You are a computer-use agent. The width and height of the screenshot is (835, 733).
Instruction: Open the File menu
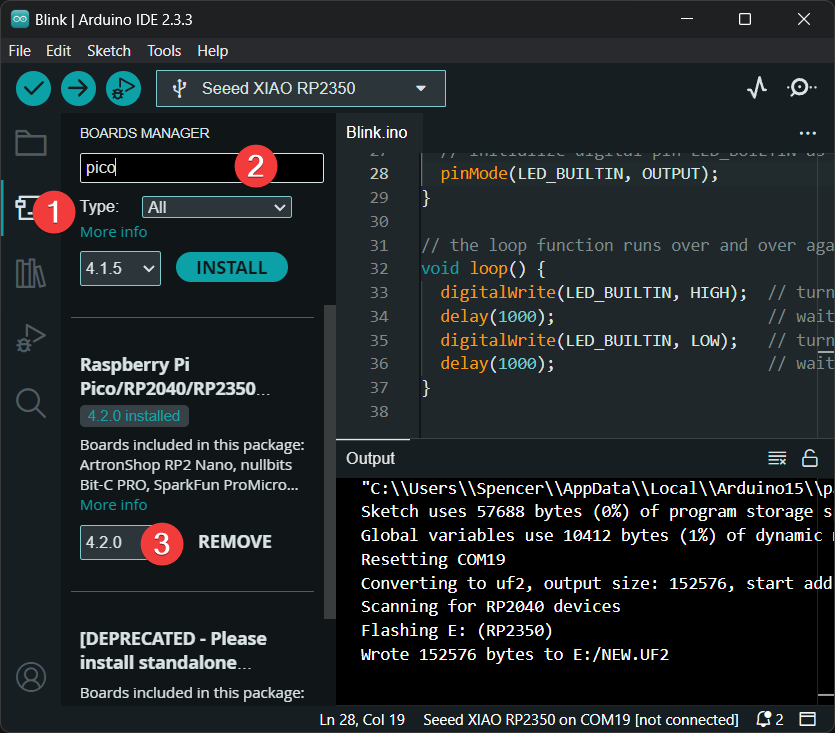20,51
